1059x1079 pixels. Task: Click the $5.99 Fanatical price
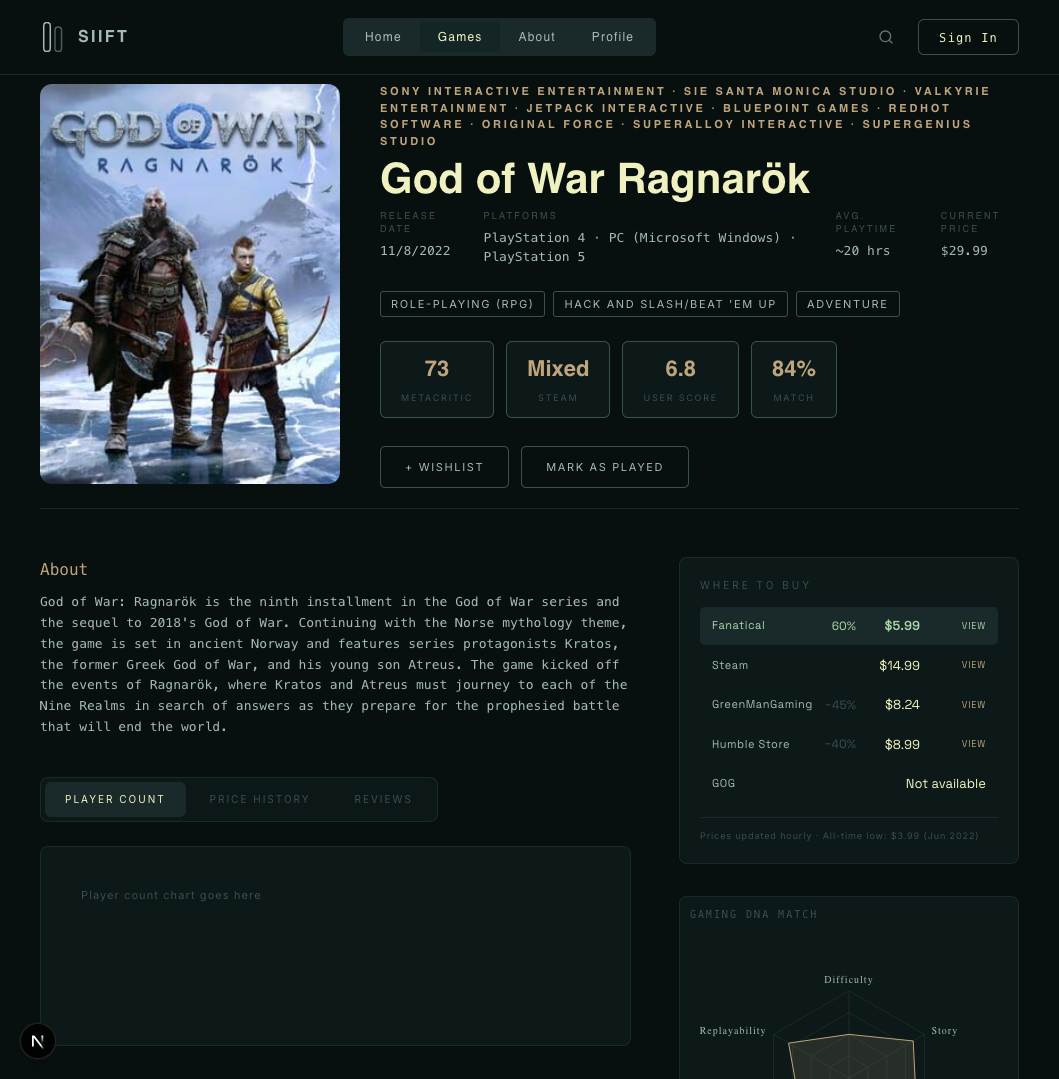point(902,626)
